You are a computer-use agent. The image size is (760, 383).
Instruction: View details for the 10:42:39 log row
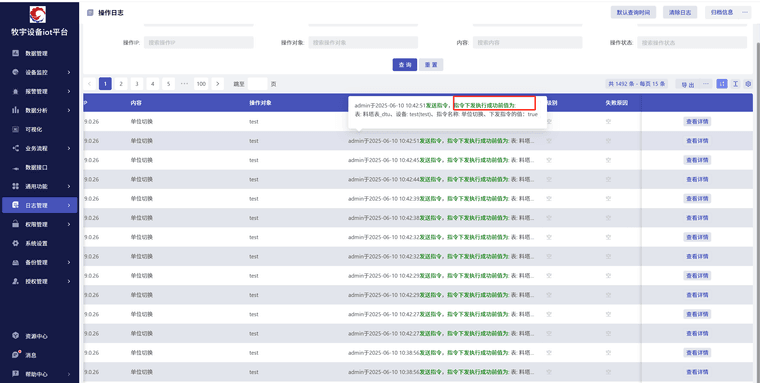click(x=697, y=198)
